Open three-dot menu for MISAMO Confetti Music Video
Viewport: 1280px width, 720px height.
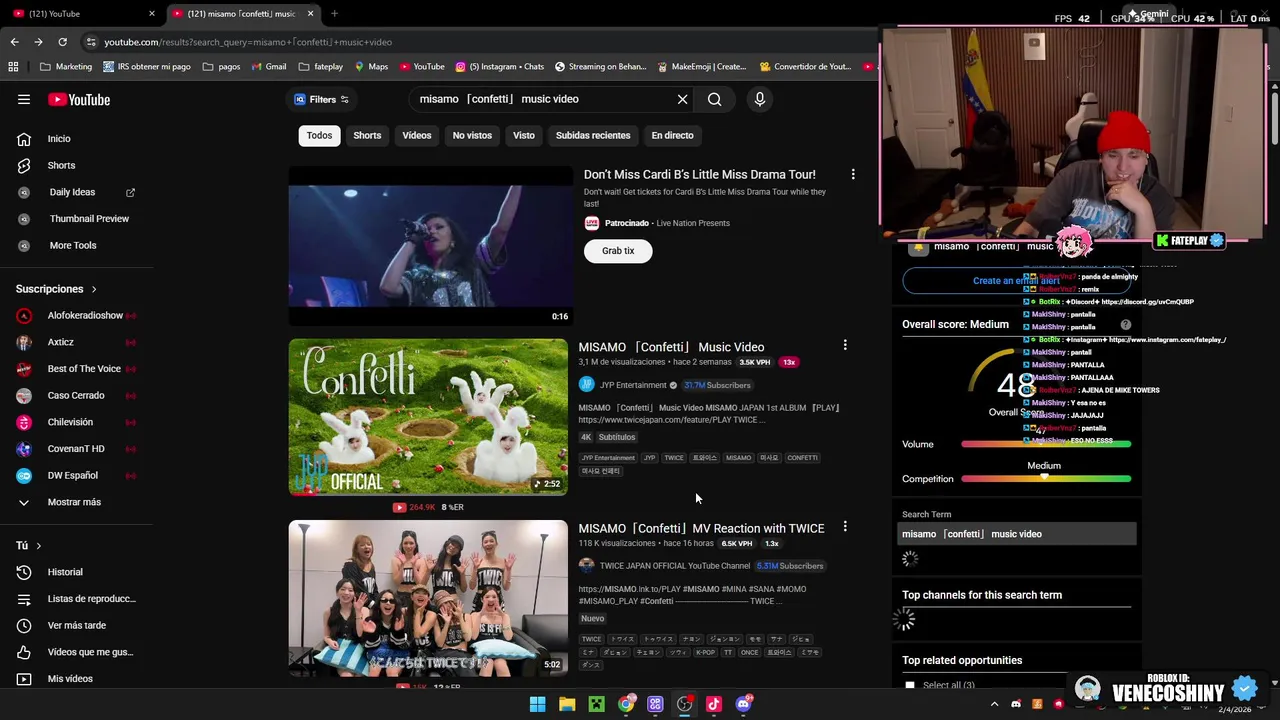pyautogui.click(x=845, y=345)
